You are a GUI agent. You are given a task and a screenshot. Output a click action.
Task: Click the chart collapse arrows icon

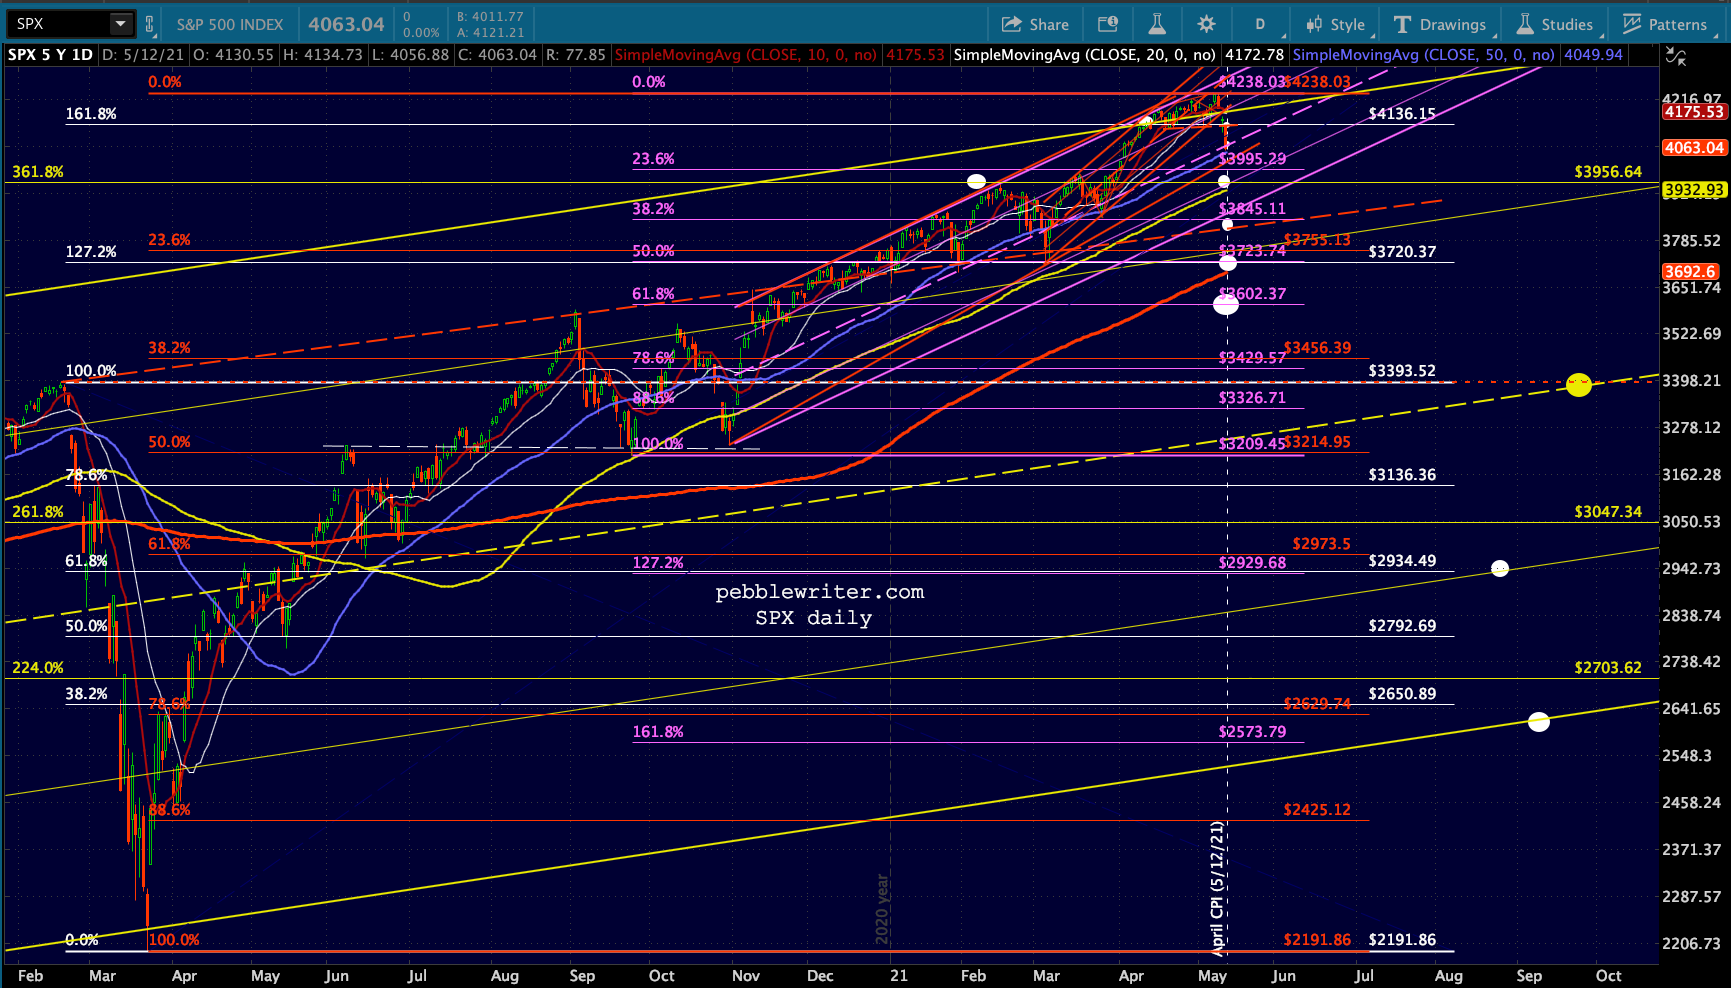(1675, 57)
